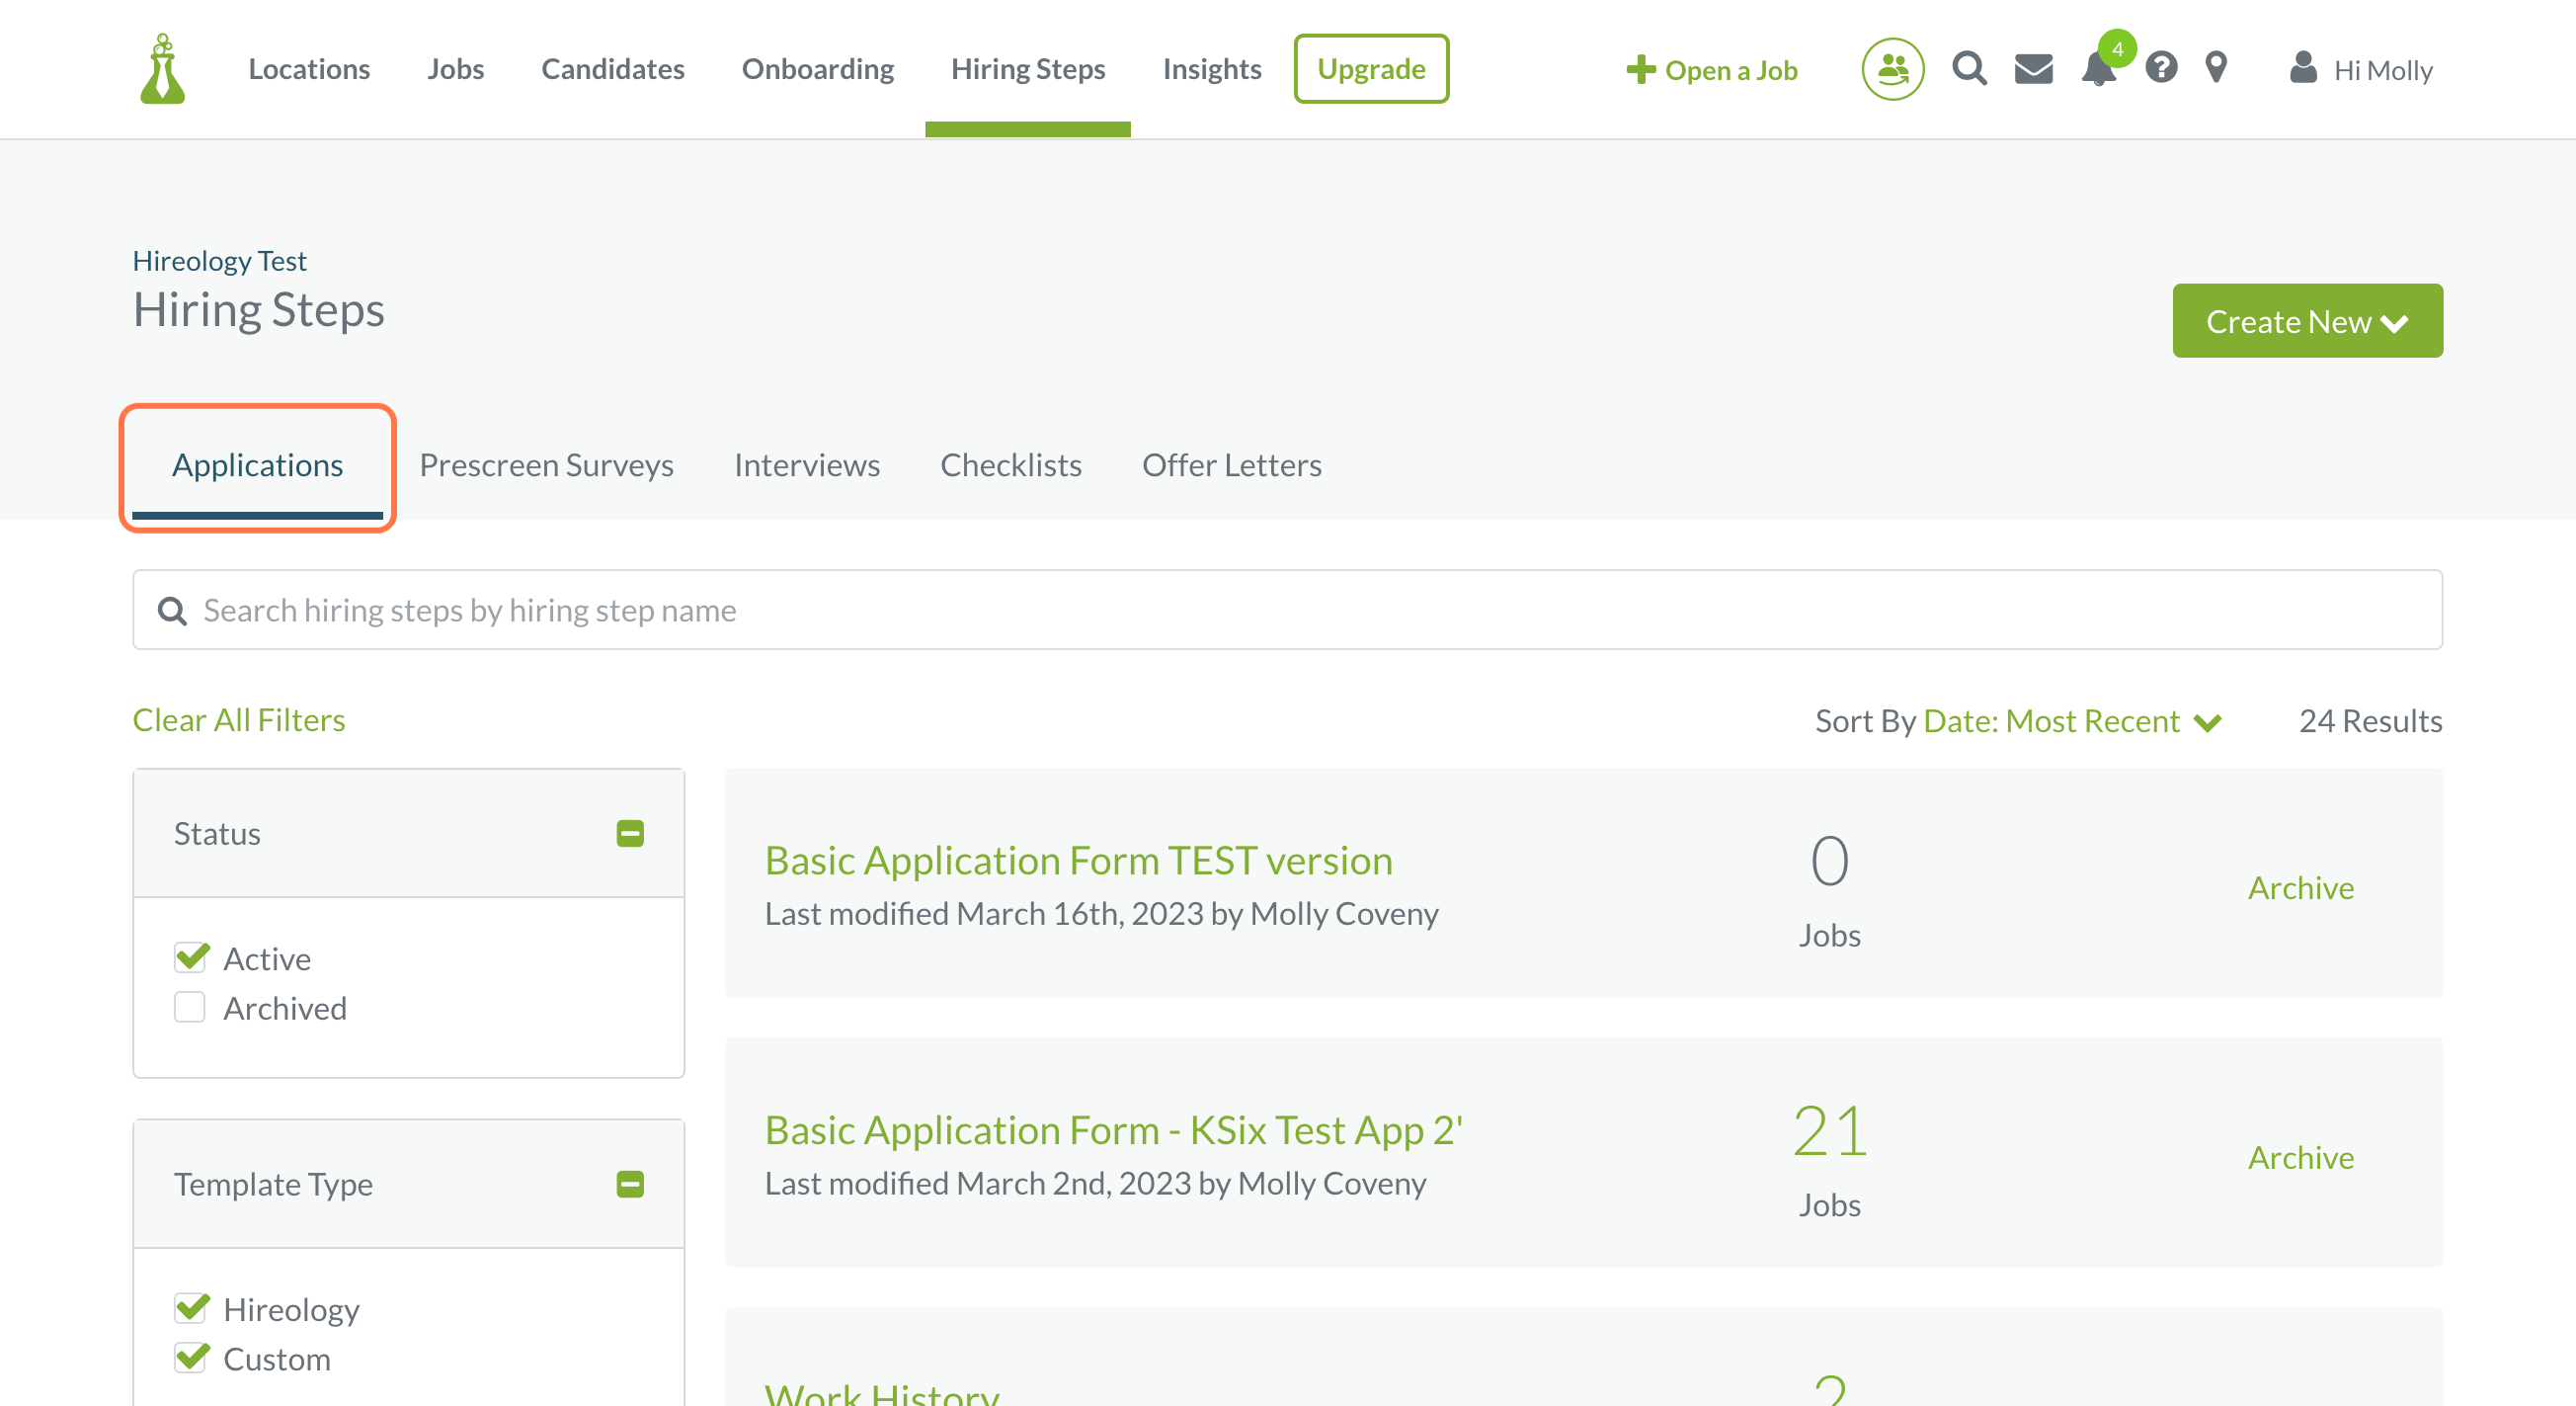2576x1406 pixels.
Task: Open the notifications bell icon
Action: point(2098,69)
